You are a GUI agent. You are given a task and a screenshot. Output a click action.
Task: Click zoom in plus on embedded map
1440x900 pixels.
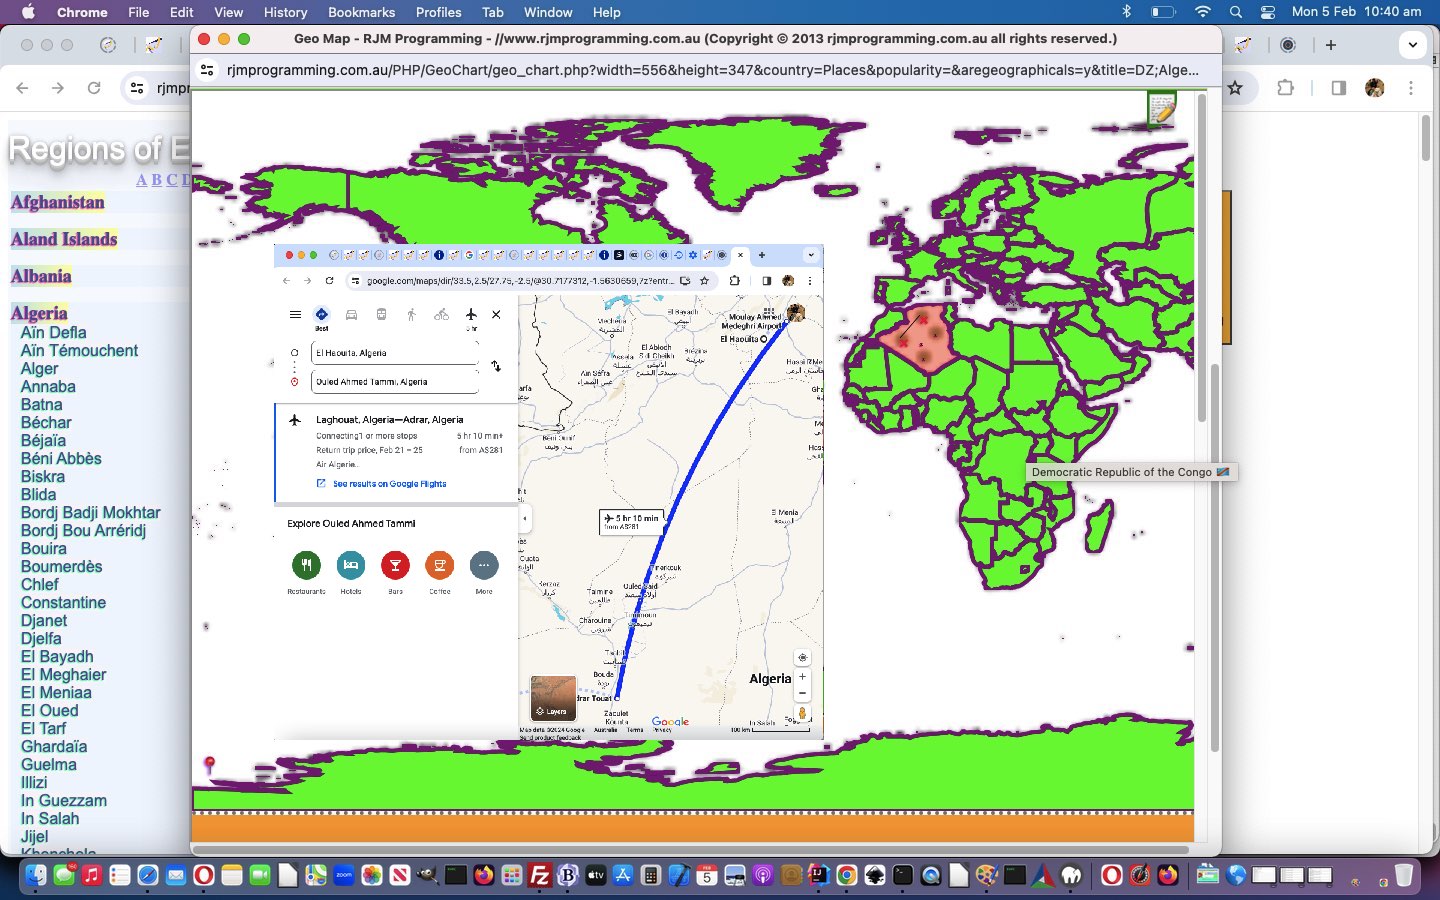[x=802, y=677]
